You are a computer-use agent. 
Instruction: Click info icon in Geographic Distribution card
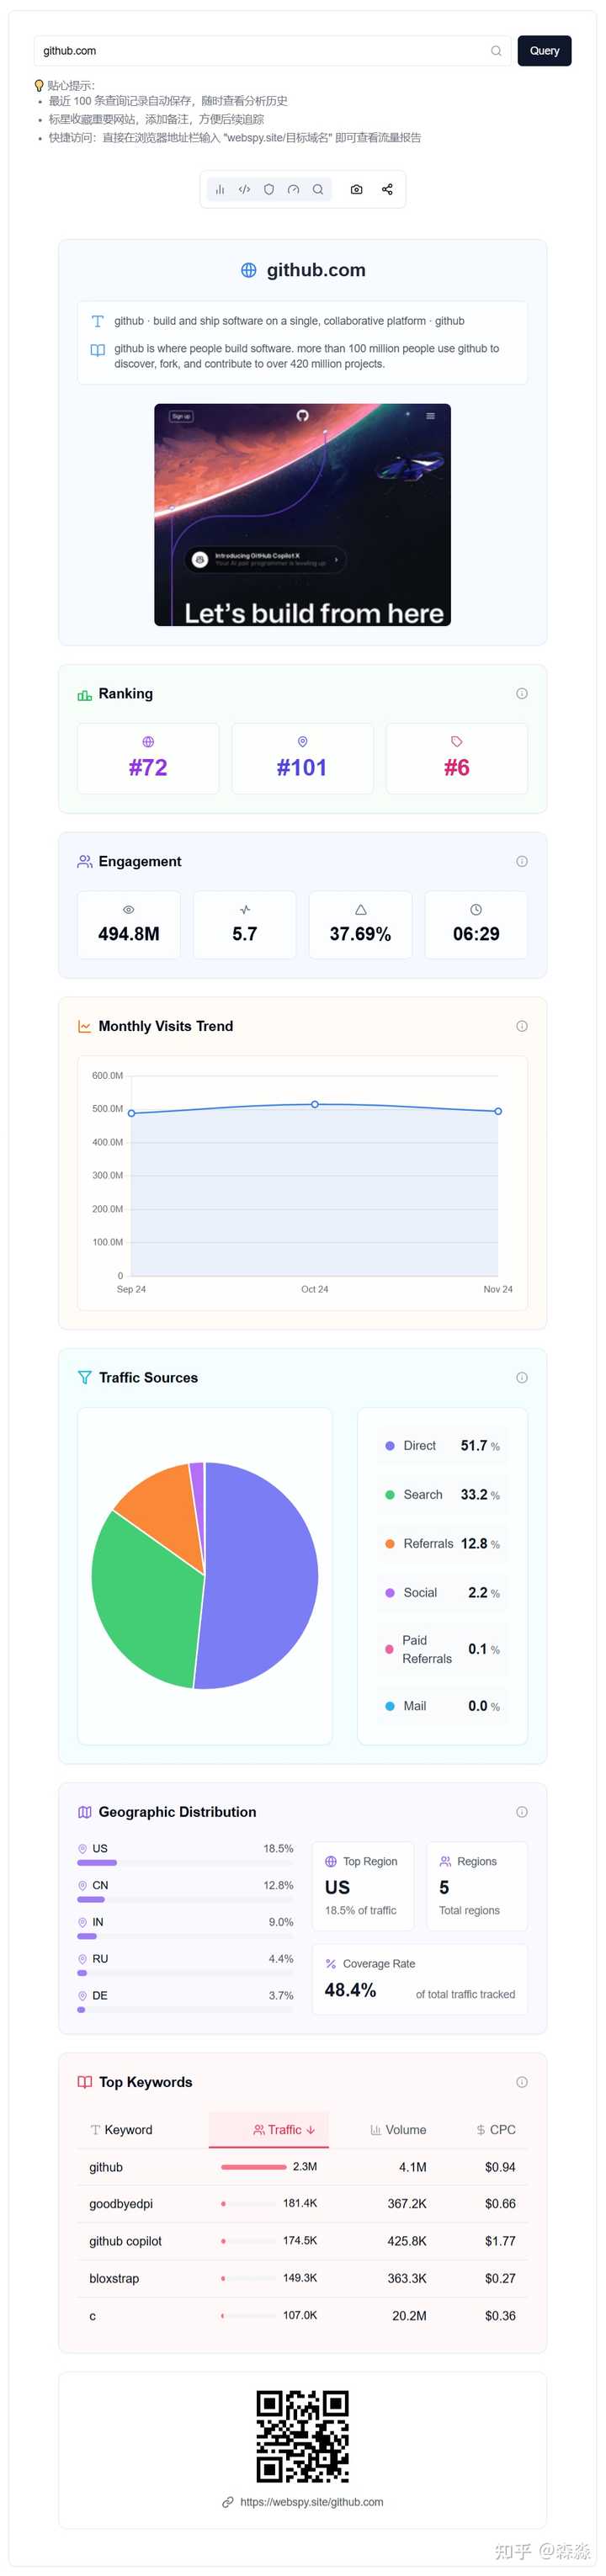[x=522, y=1813]
